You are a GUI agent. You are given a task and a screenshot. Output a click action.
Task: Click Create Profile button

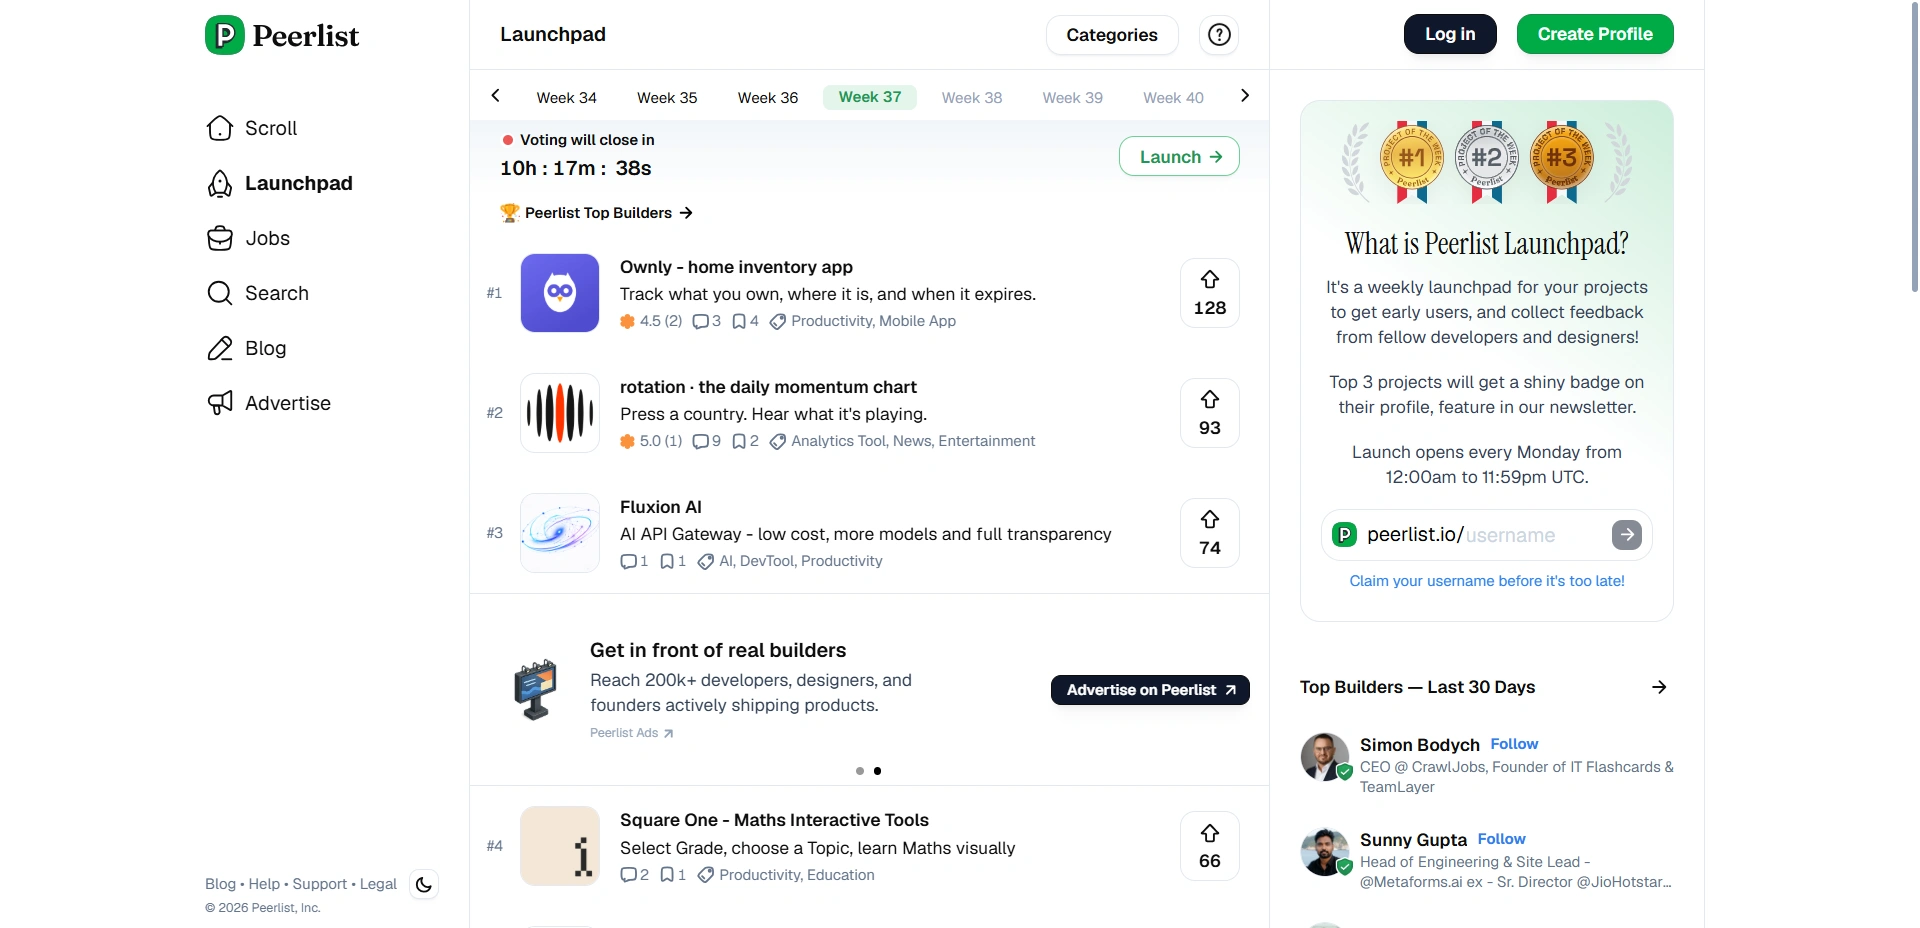[1595, 34]
